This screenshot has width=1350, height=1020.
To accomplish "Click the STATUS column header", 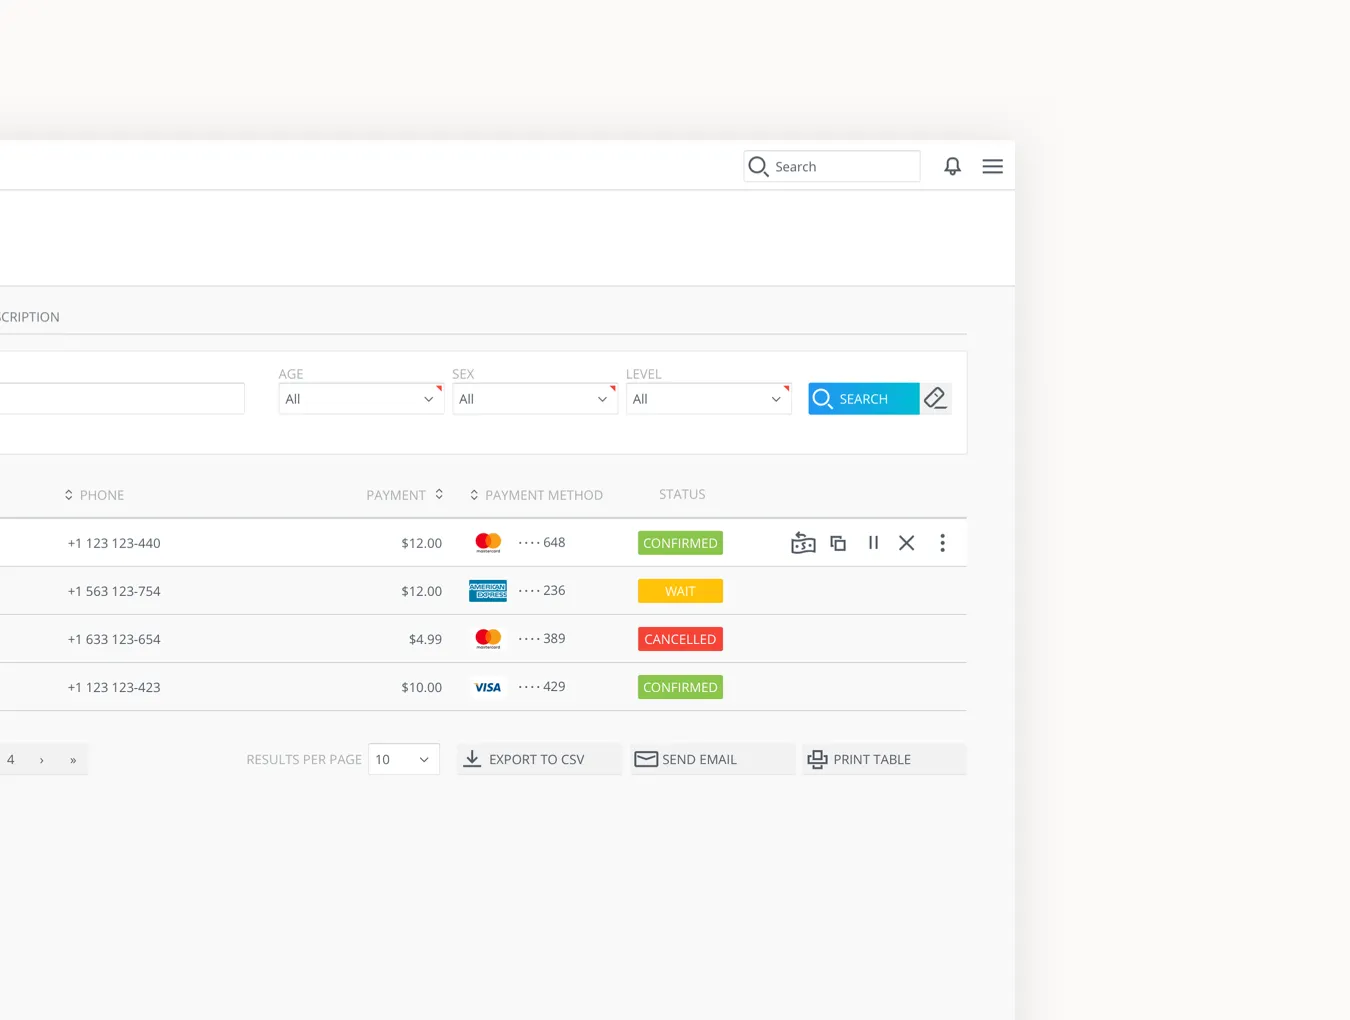I will [x=682, y=494].
